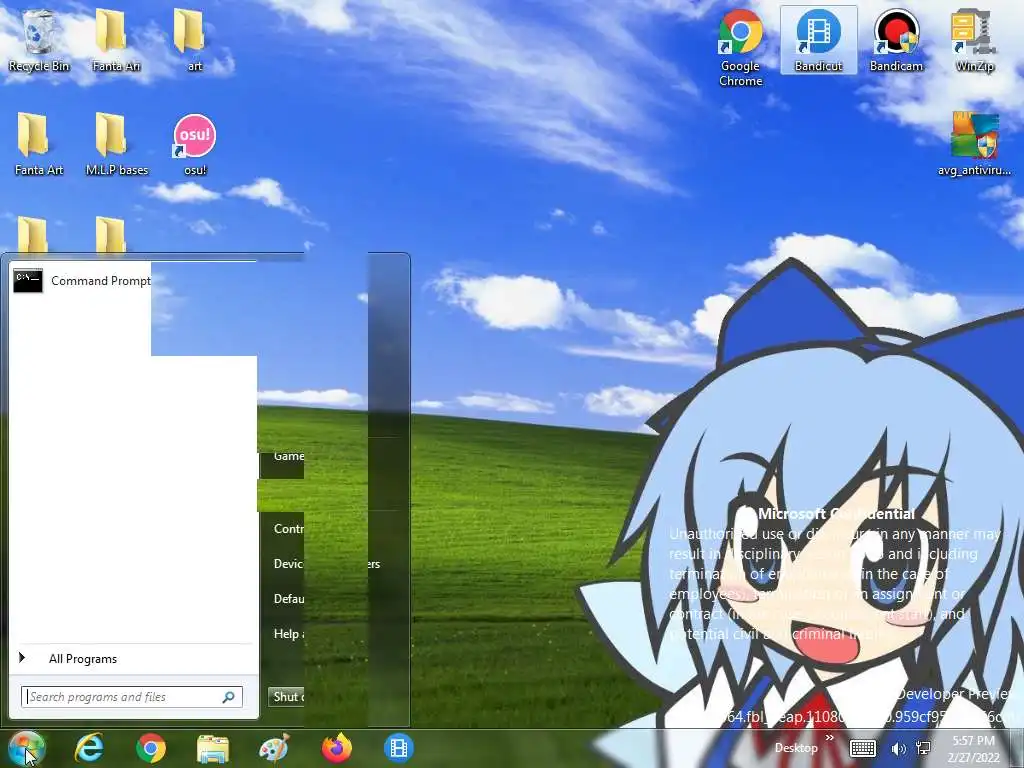Open the Bandicut desktop shortcut

(x=818, y=40)
